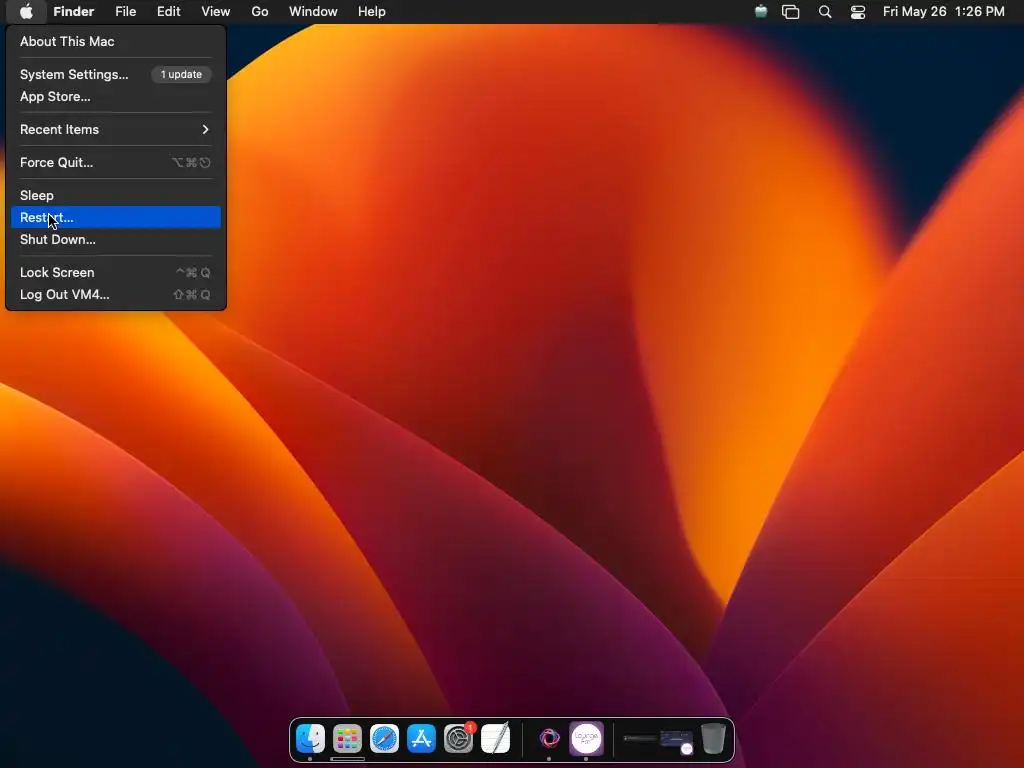The height and width of the screenshot is (768, 1024).
Task: Open Spotlight search magnifier icon
Action: point(825,12)
